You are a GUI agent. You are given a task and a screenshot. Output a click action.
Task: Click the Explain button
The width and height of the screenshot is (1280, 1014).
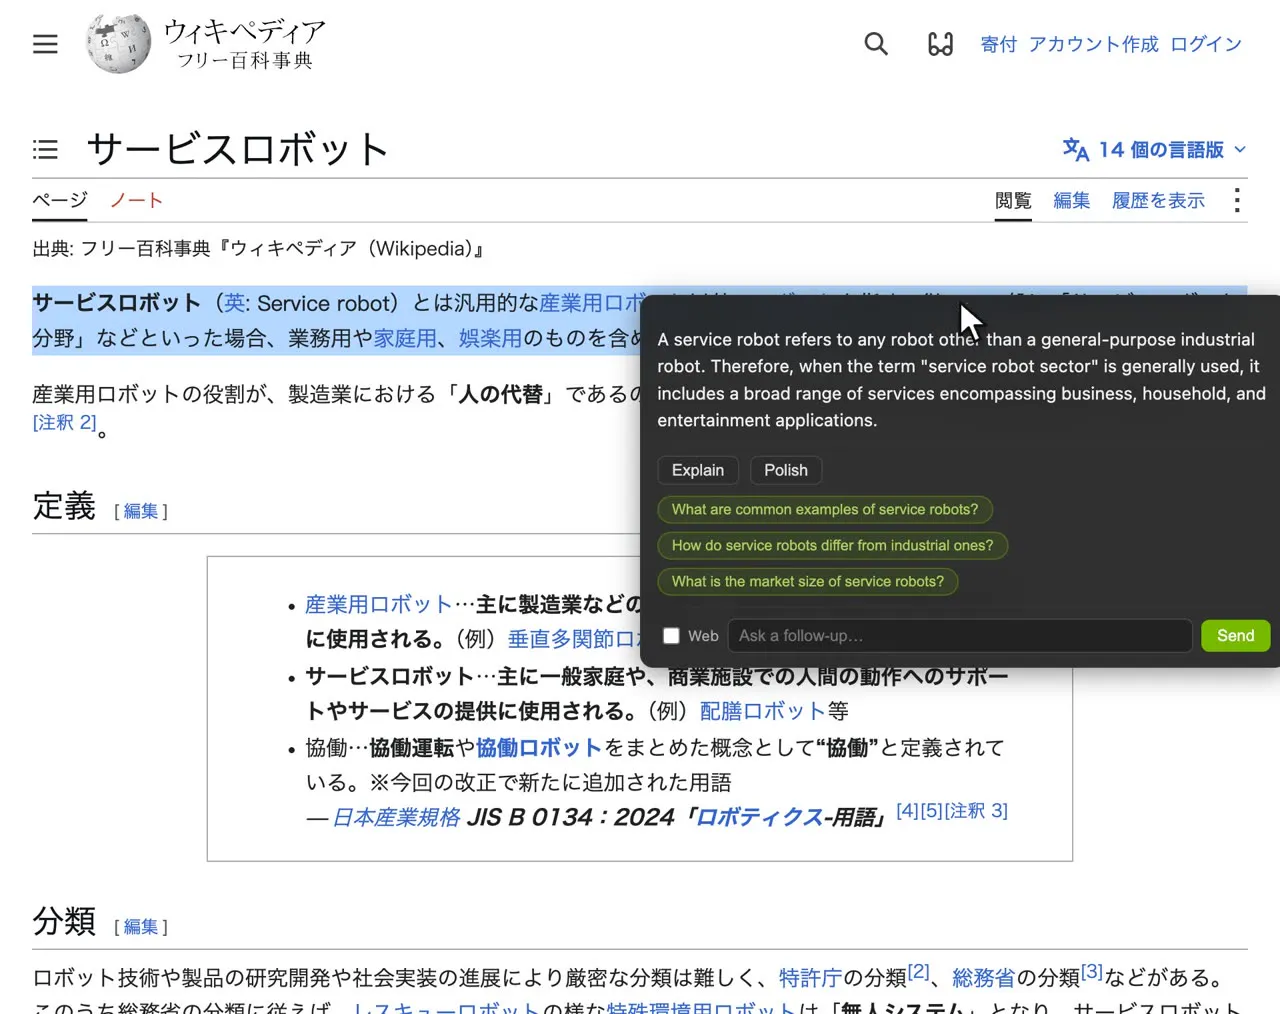(x=698, y=470)
